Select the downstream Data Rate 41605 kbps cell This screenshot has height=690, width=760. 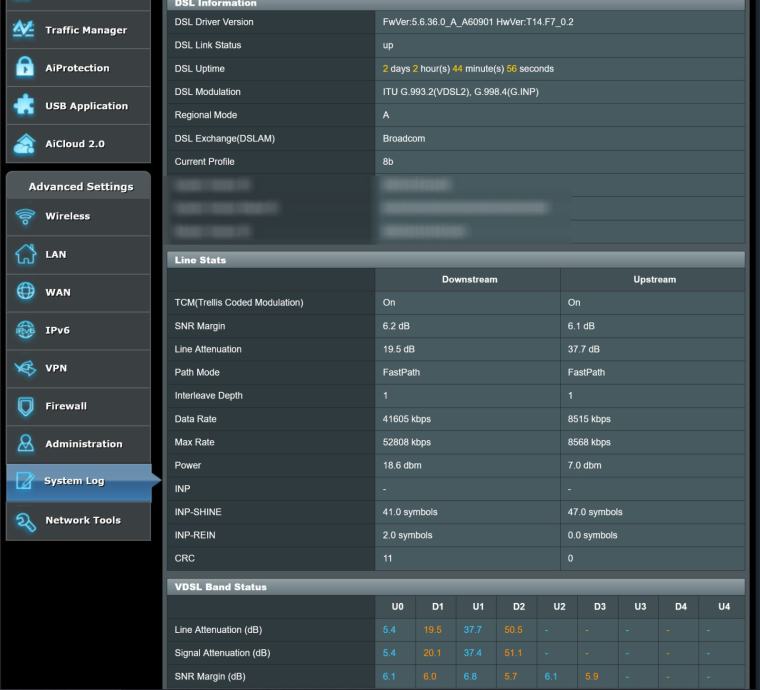pyautogui.click(x=407, y=420)
